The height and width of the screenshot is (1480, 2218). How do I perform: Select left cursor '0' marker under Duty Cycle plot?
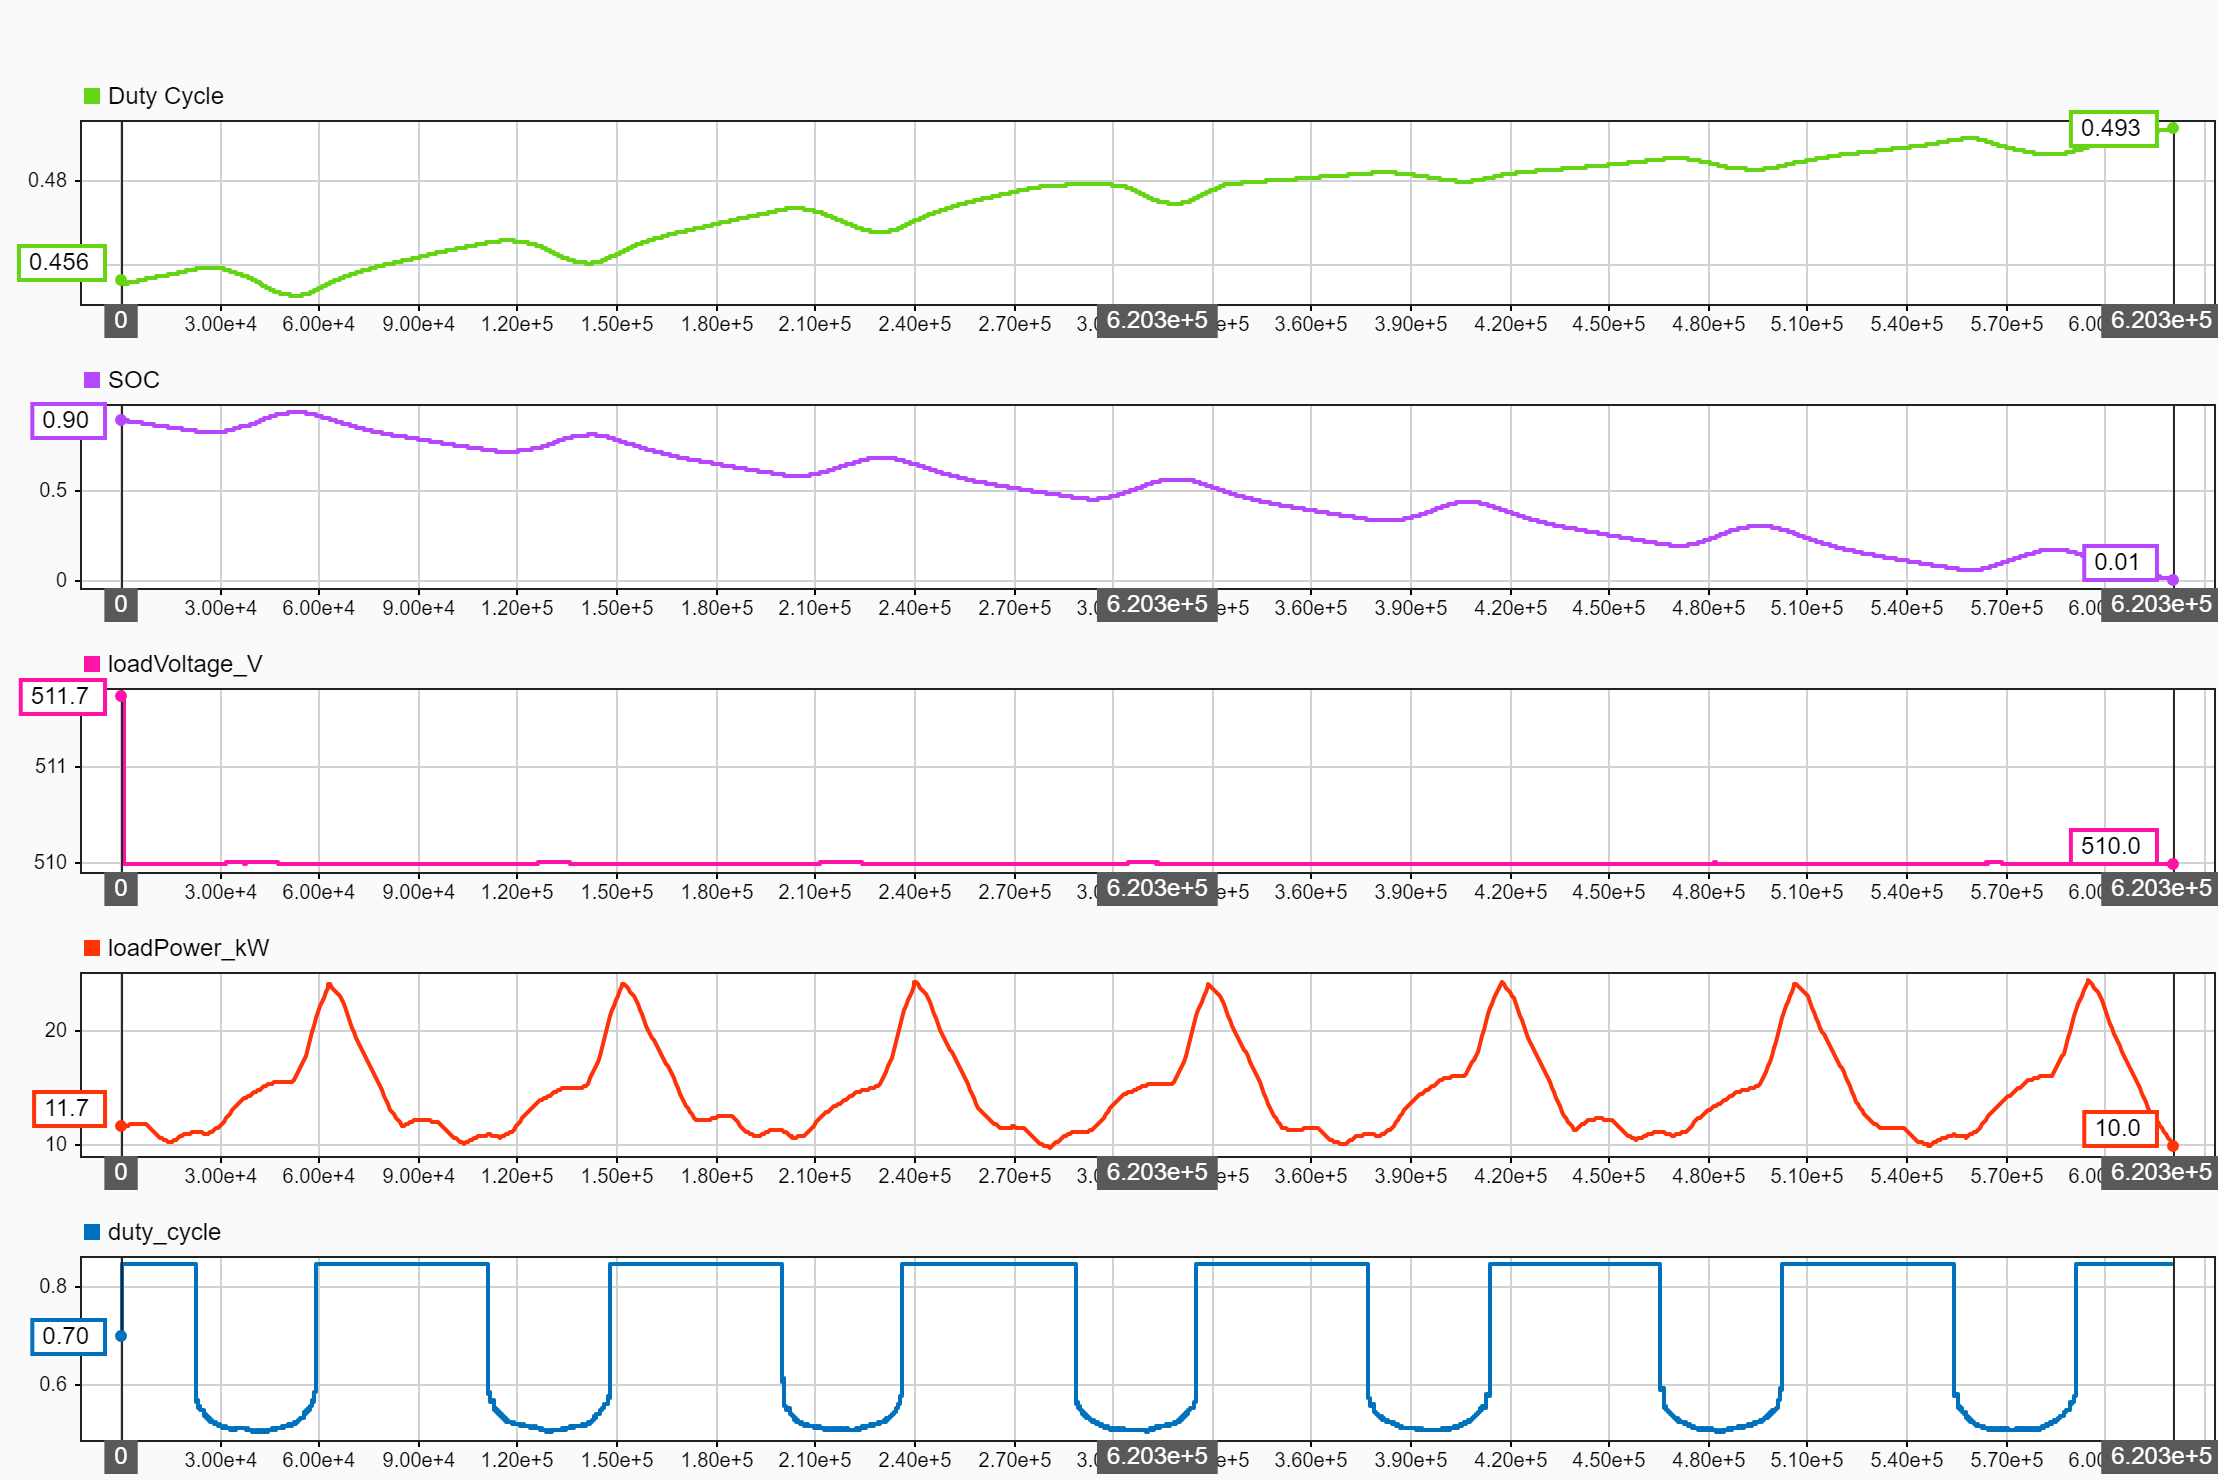121,321
